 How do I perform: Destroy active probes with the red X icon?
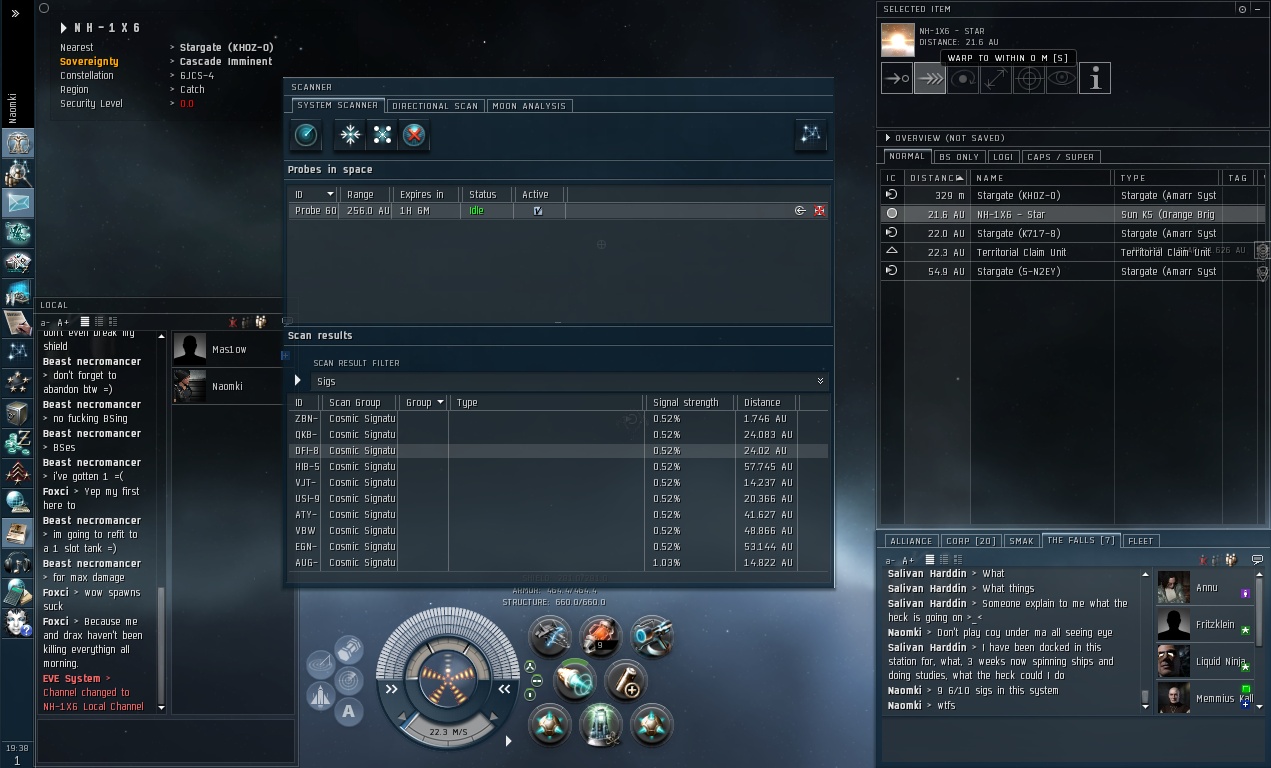pos(414,134)
